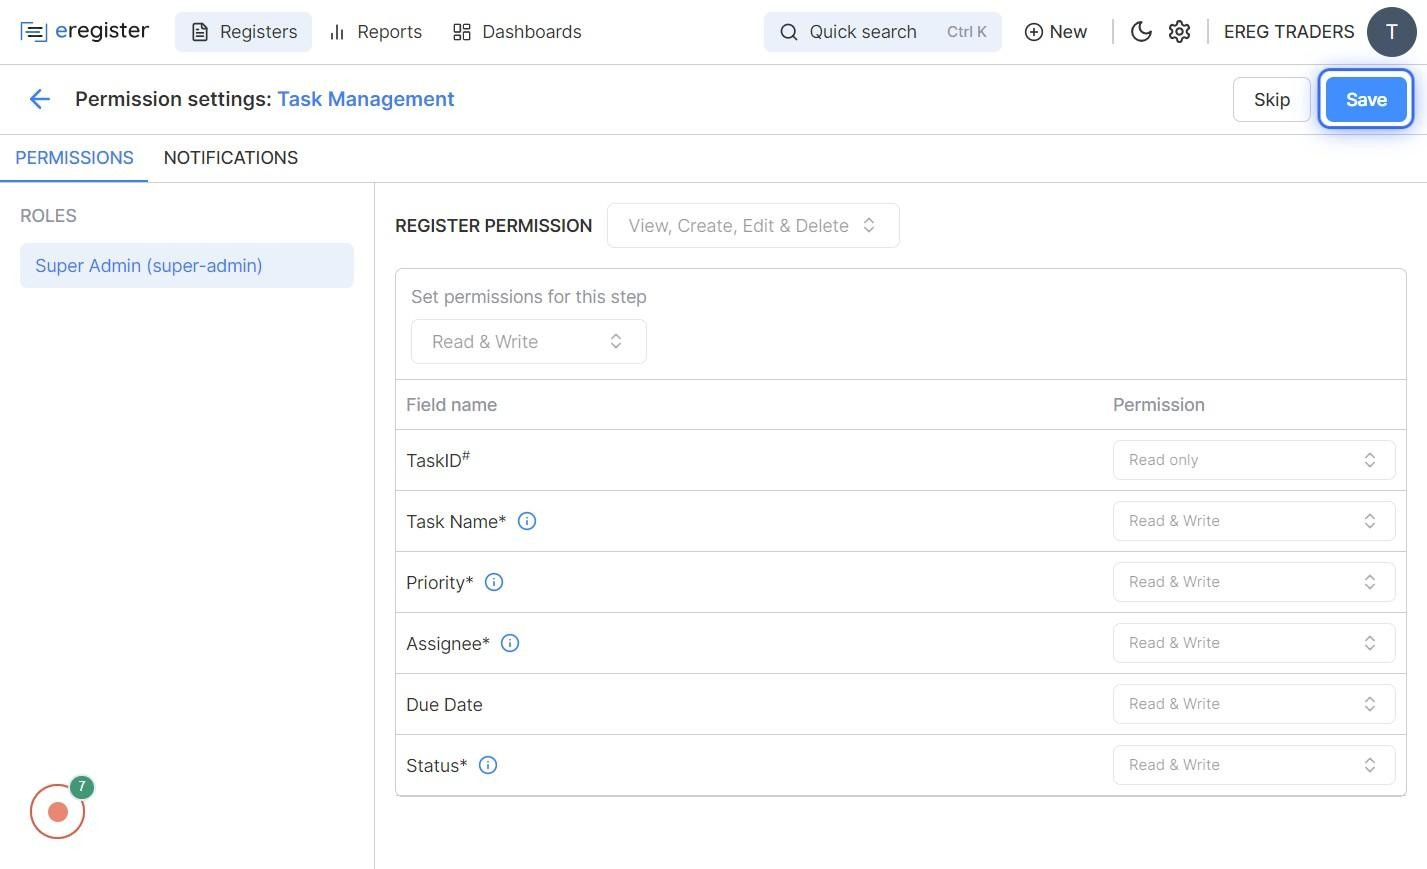1427x869 pixels.
Task: Click the info icon beside Priority
Action: point(494,582)
